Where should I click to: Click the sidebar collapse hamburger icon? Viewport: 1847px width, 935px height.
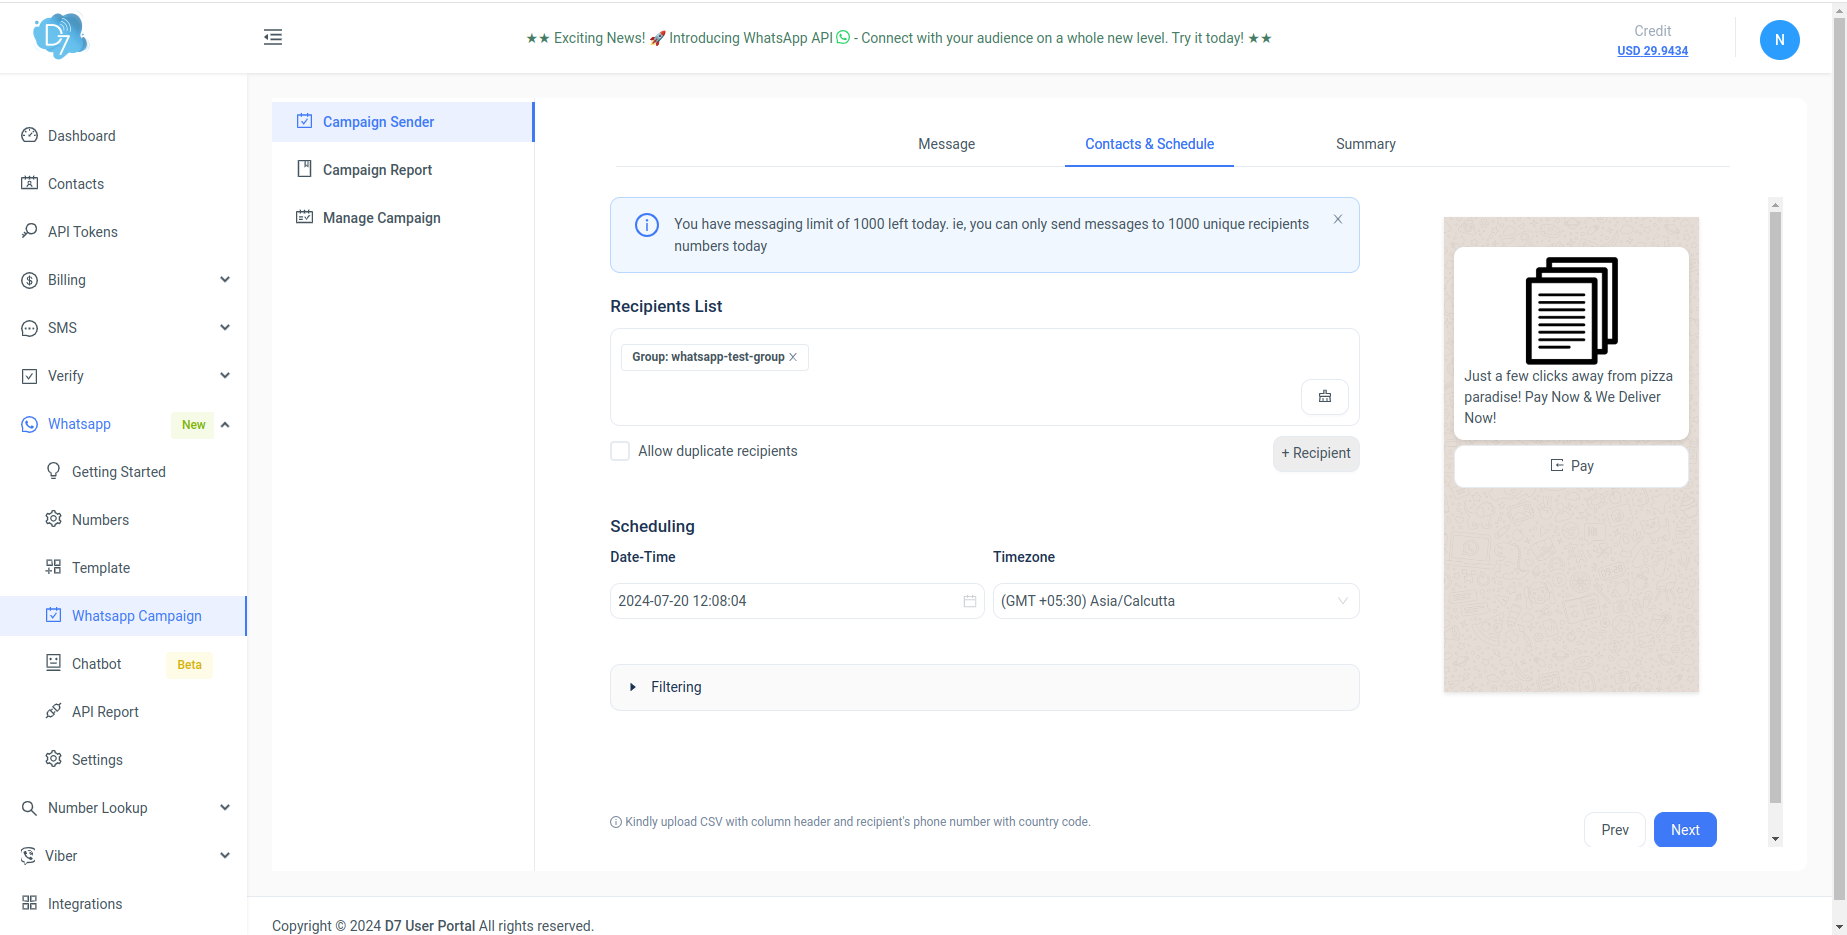point(273,38)
